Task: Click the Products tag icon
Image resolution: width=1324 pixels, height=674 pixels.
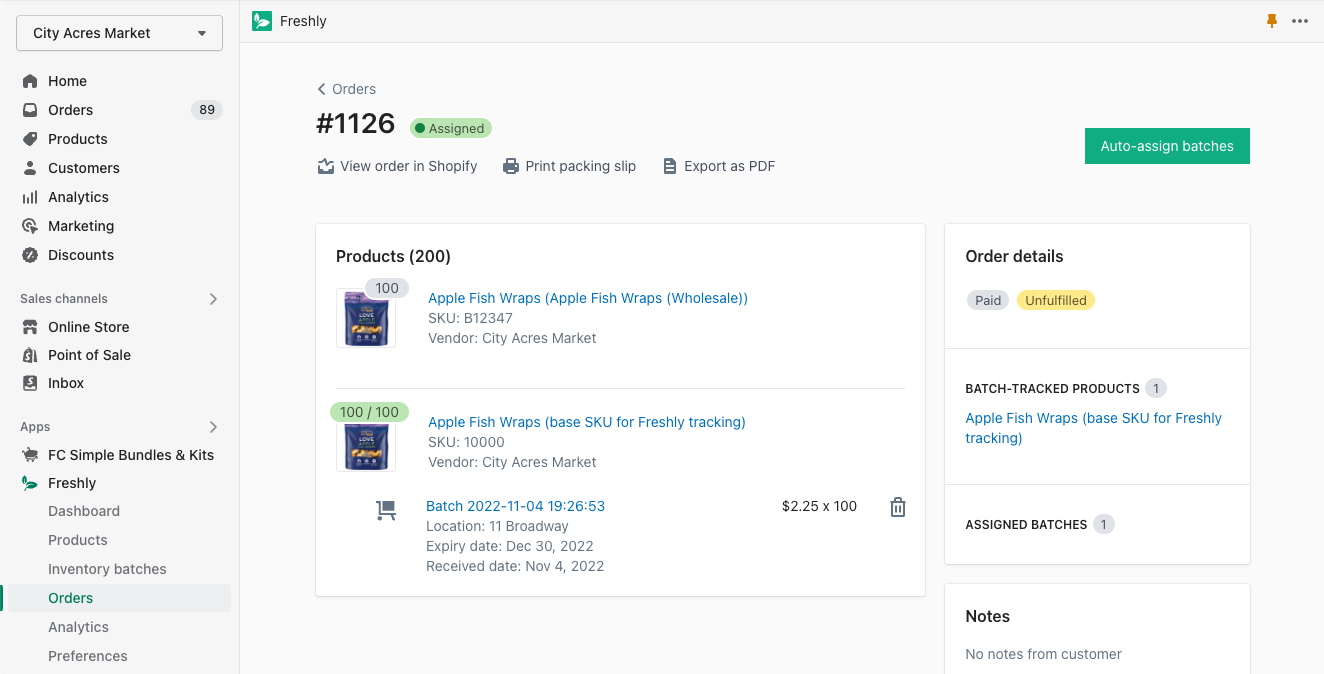Action: point(30,139)
